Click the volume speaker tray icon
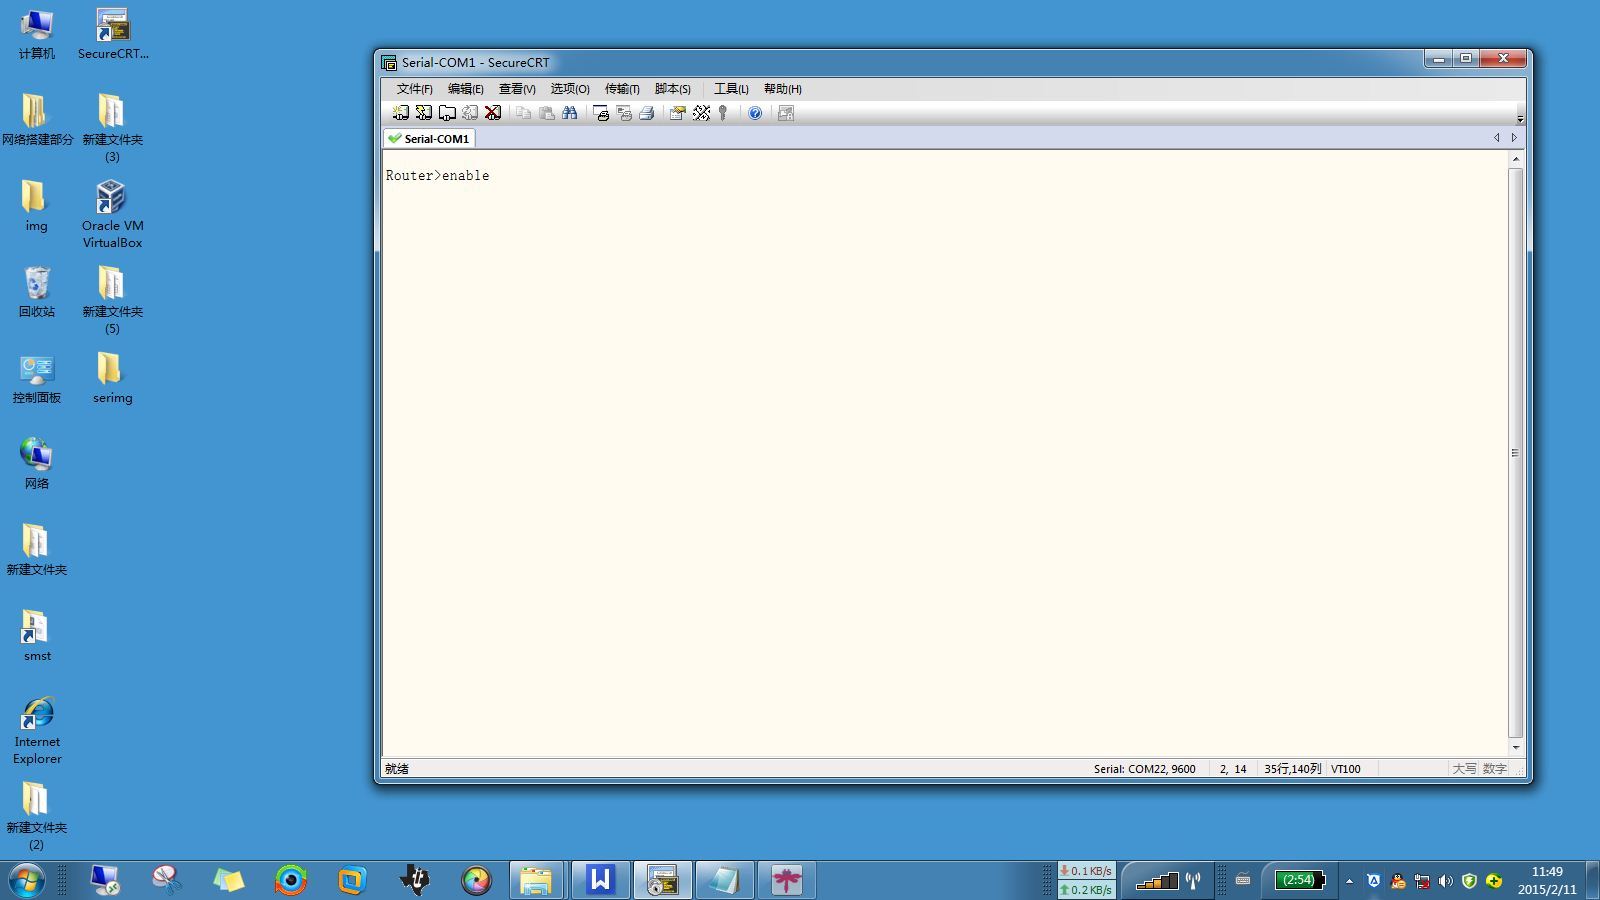Image resolution: width=1600 pixels, height=900 pixels. pyautogui.click(x=1445, y=881)
